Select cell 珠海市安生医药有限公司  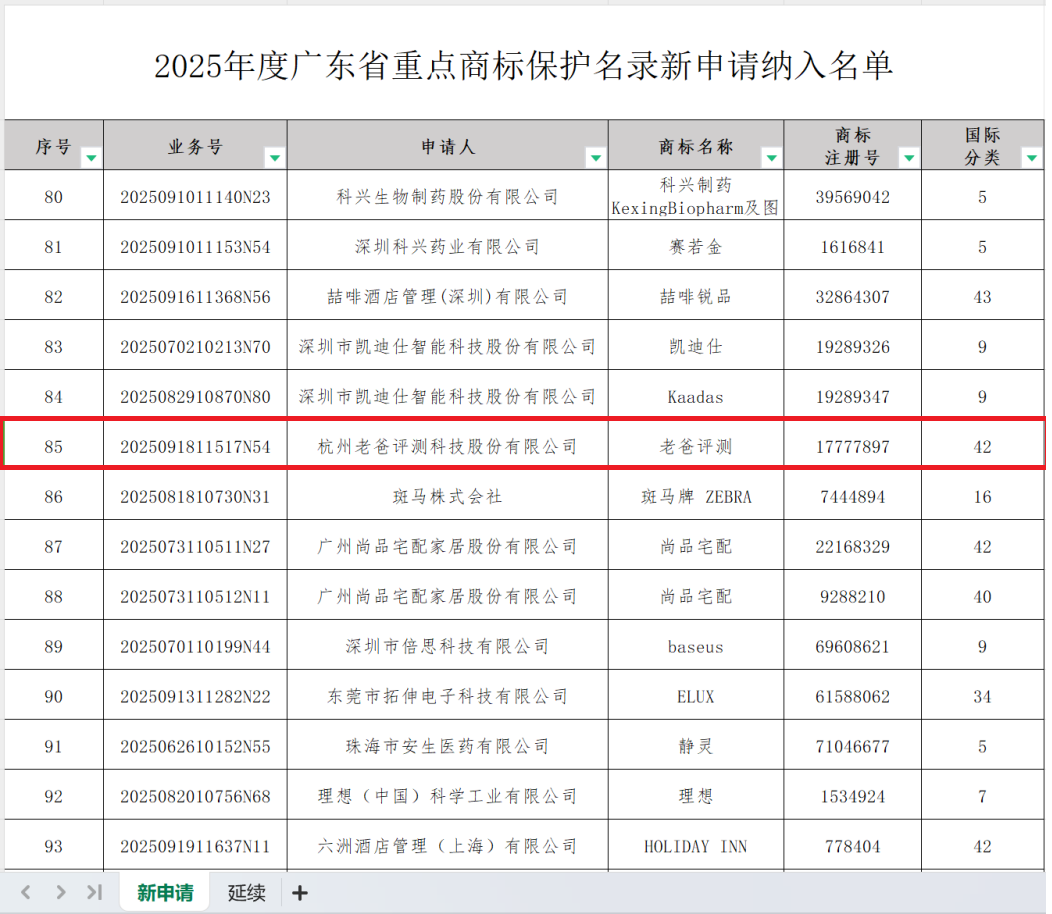[448, 745]
